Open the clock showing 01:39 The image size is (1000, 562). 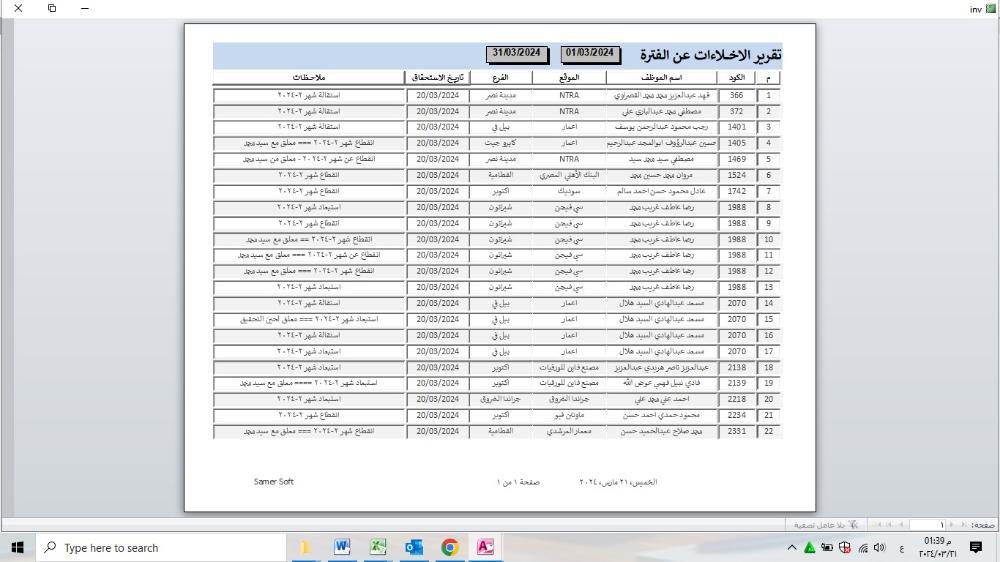pos(938,547)
